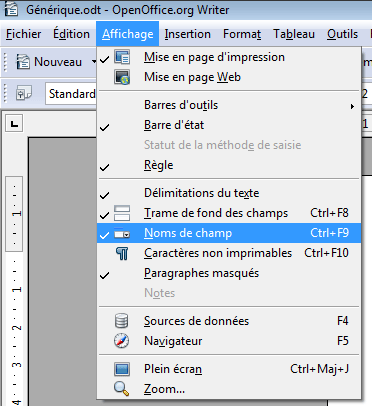Open the Outils menu

coord(342,34)
